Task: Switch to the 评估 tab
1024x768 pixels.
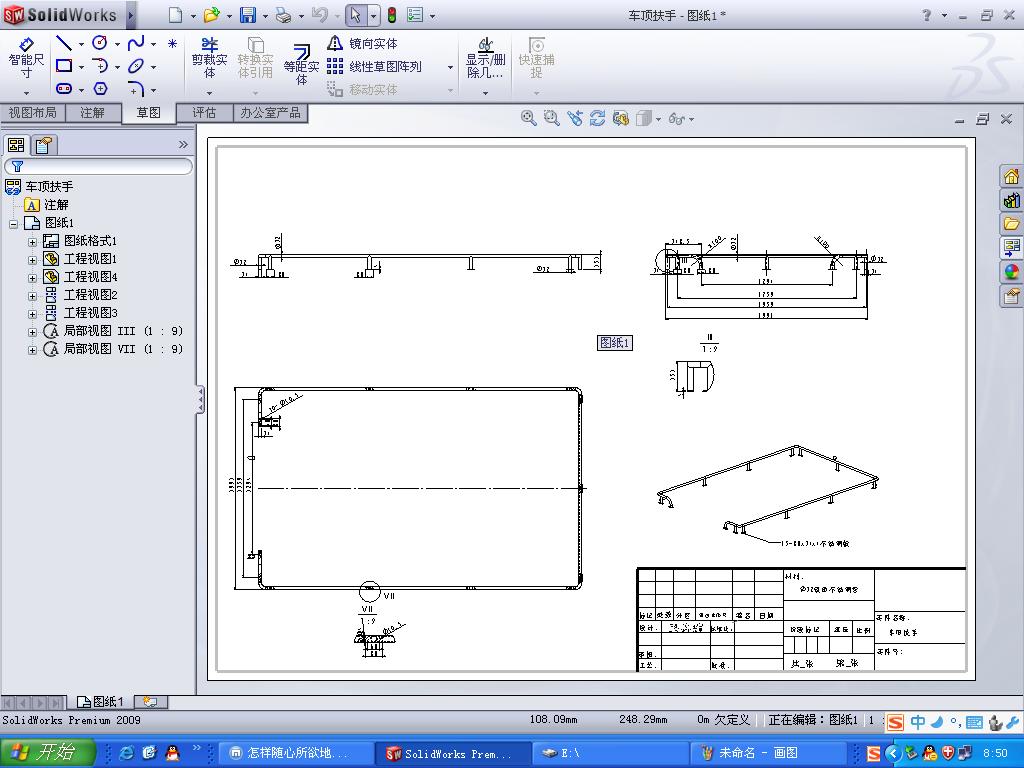Action: click(204, 113)
